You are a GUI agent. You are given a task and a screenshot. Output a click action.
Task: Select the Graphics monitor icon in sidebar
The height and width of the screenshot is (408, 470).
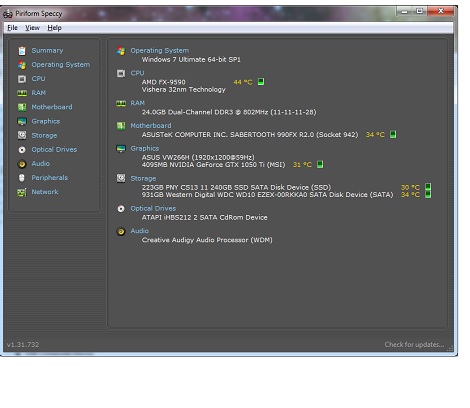[x=22, y=121]
